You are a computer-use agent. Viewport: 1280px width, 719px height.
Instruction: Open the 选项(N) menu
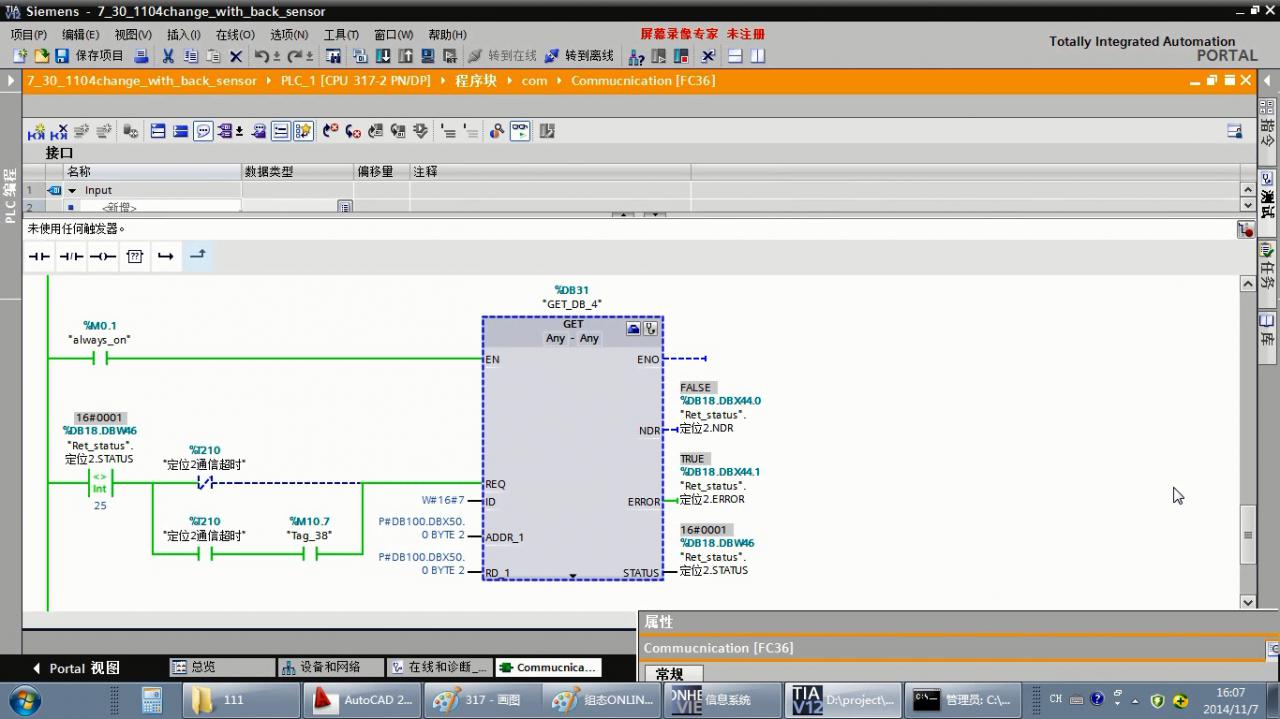point(289,34)
